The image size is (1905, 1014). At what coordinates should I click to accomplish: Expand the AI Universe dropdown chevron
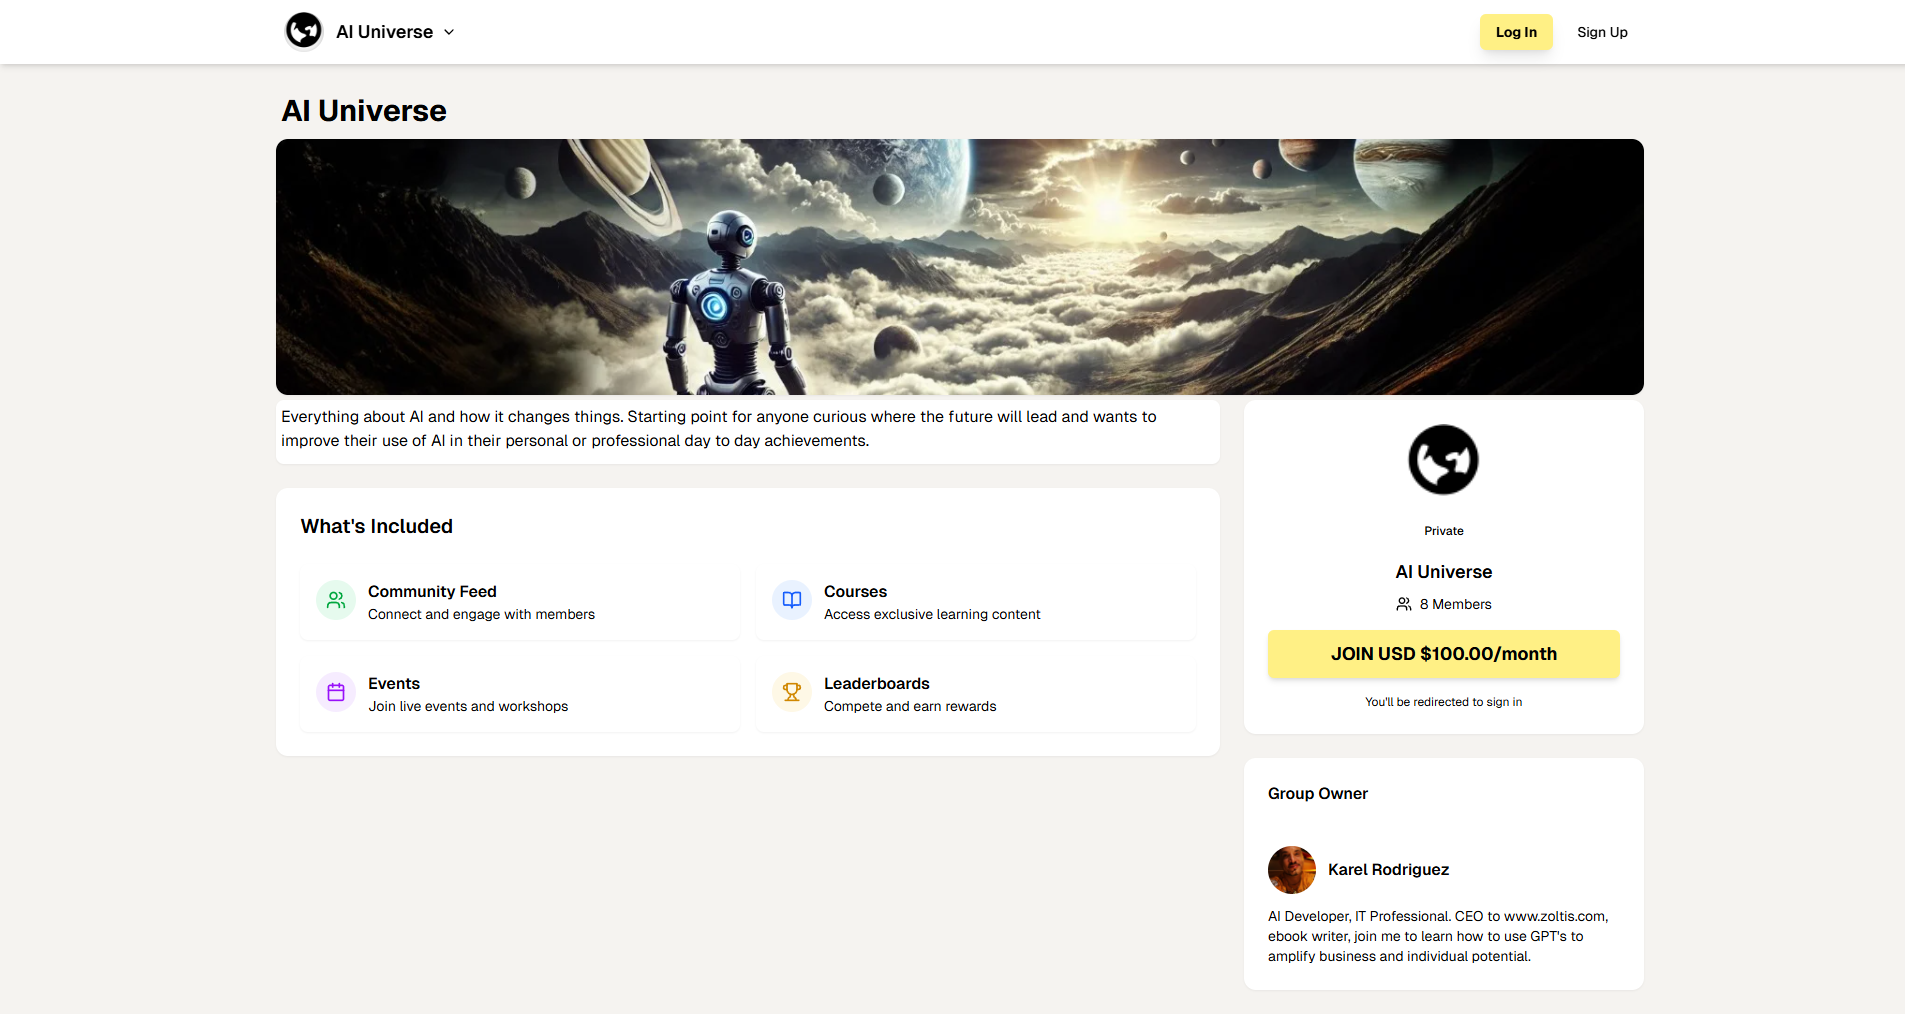coord(449,32)
